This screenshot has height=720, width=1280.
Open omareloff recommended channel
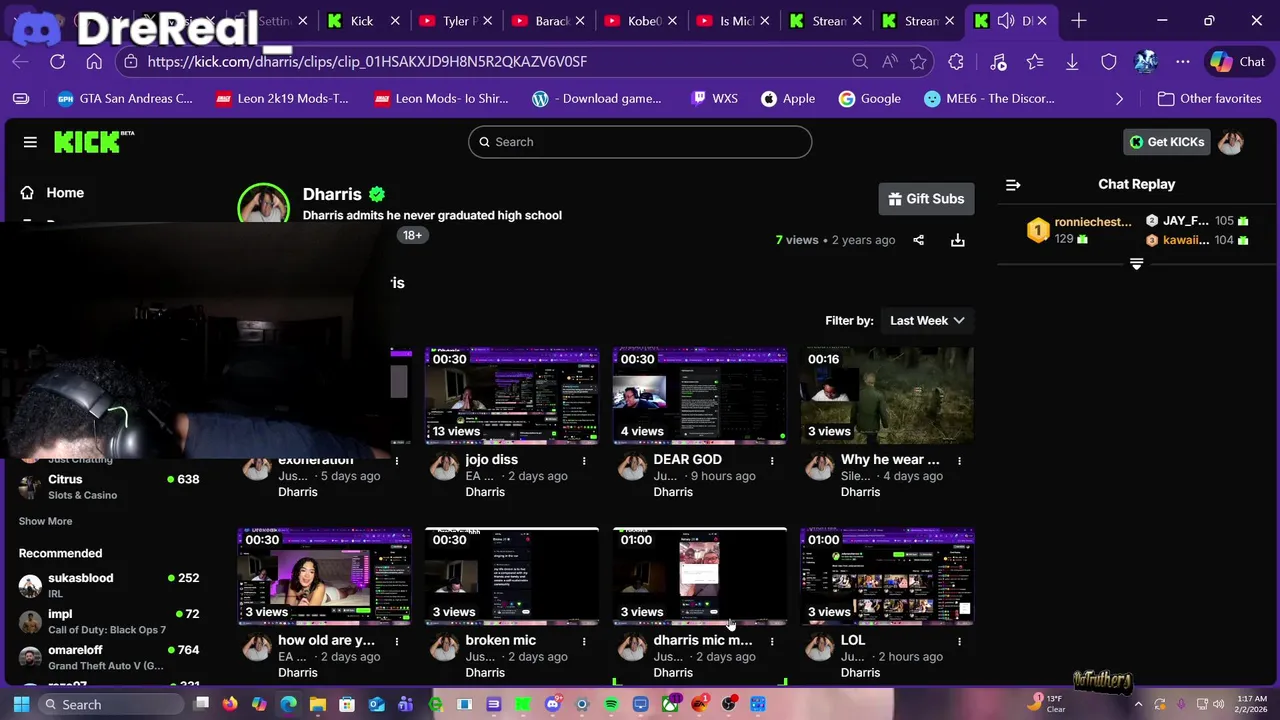pos(108,657)
